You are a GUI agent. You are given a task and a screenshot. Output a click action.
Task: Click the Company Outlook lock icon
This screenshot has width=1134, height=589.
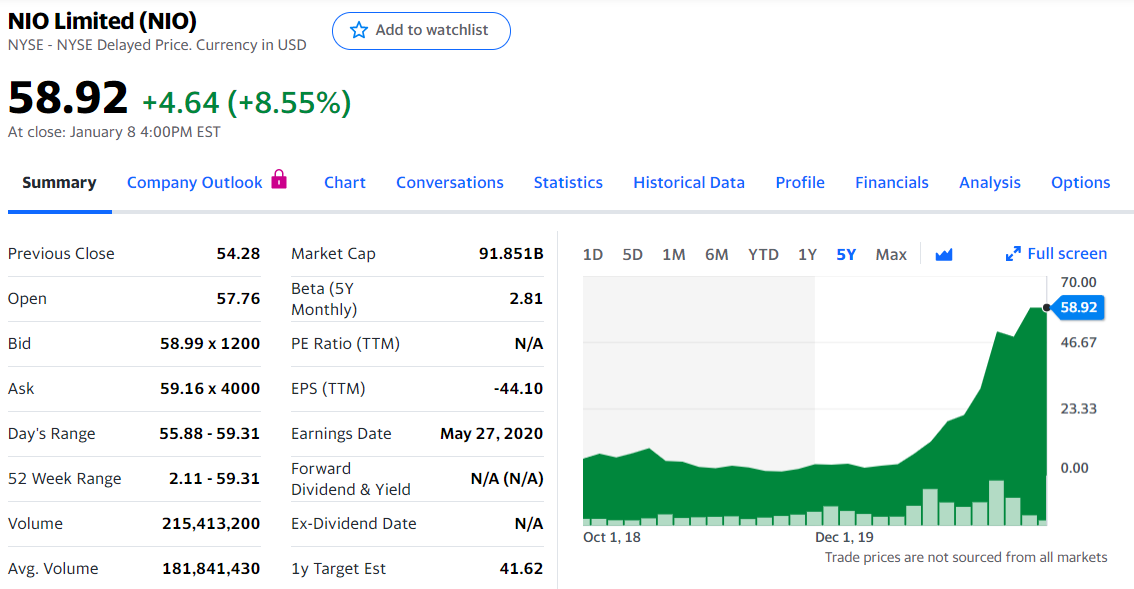[279, 179]
